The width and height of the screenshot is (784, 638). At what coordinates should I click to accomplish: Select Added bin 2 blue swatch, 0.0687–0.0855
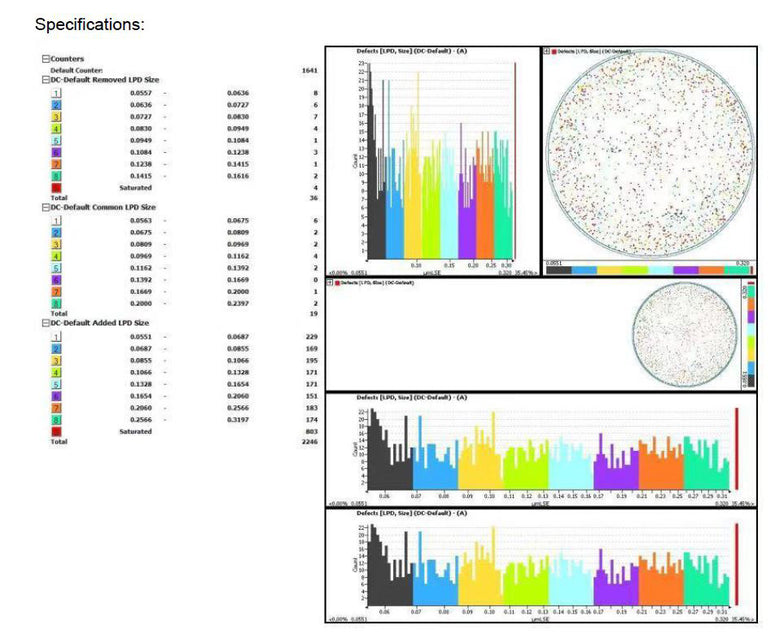(56, 349)
